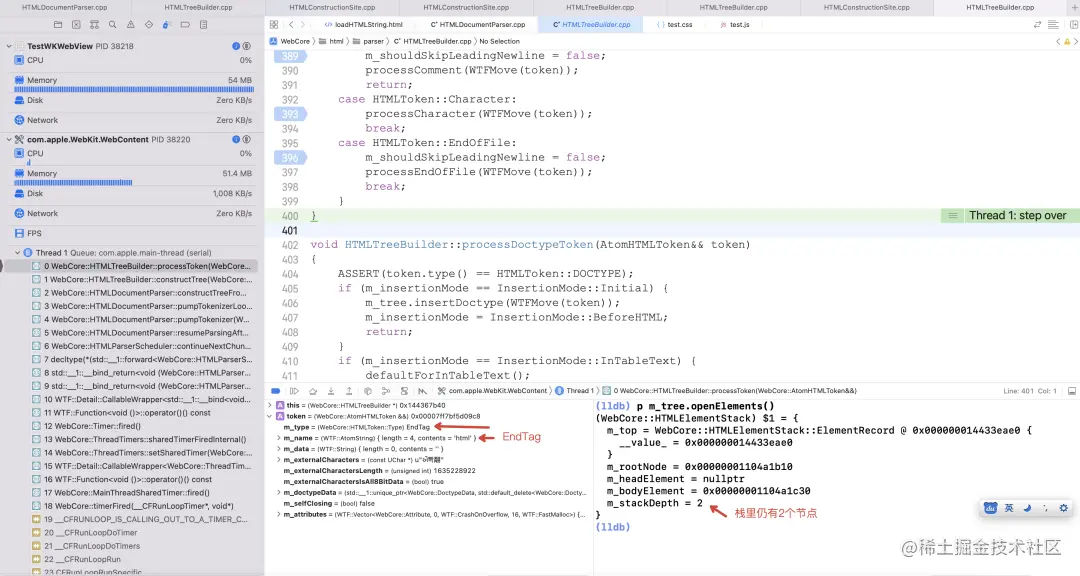The image size is (1080, 576).
Task: Click the Step Out debug icon
Action: [349, 391]
